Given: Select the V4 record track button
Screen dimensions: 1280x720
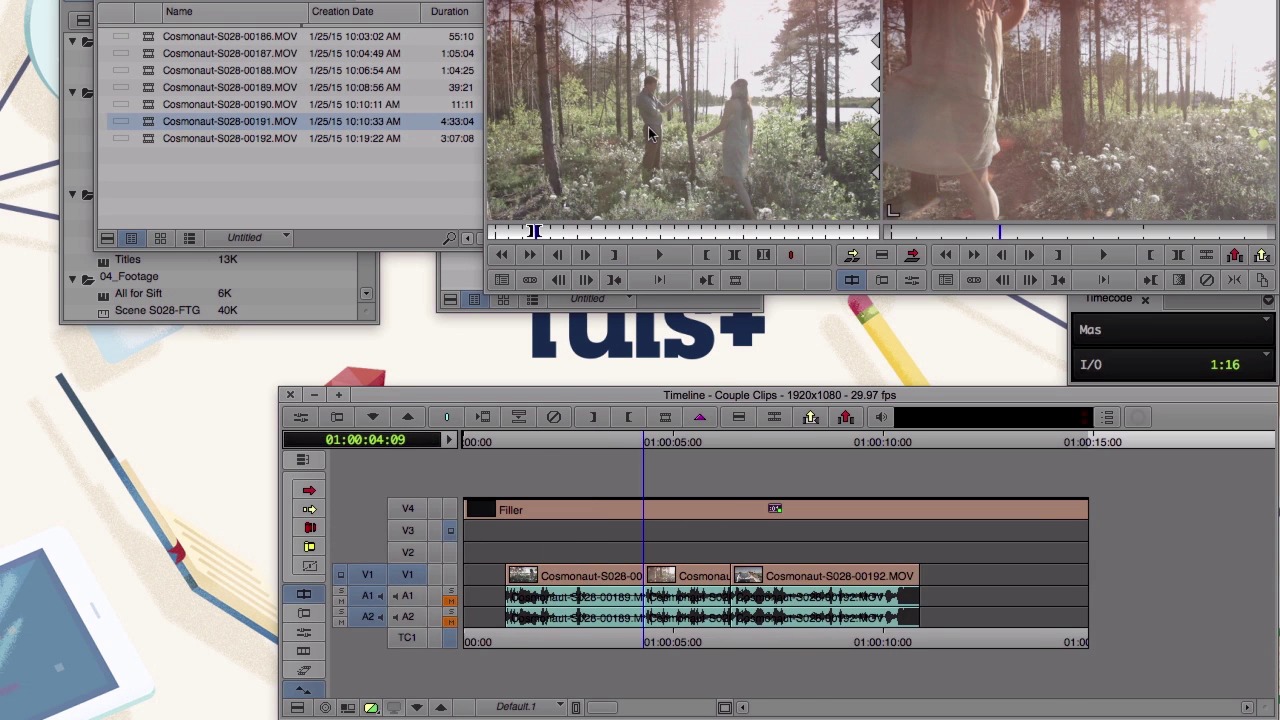Looking at the screenshot, I should (x=408, y=509).
